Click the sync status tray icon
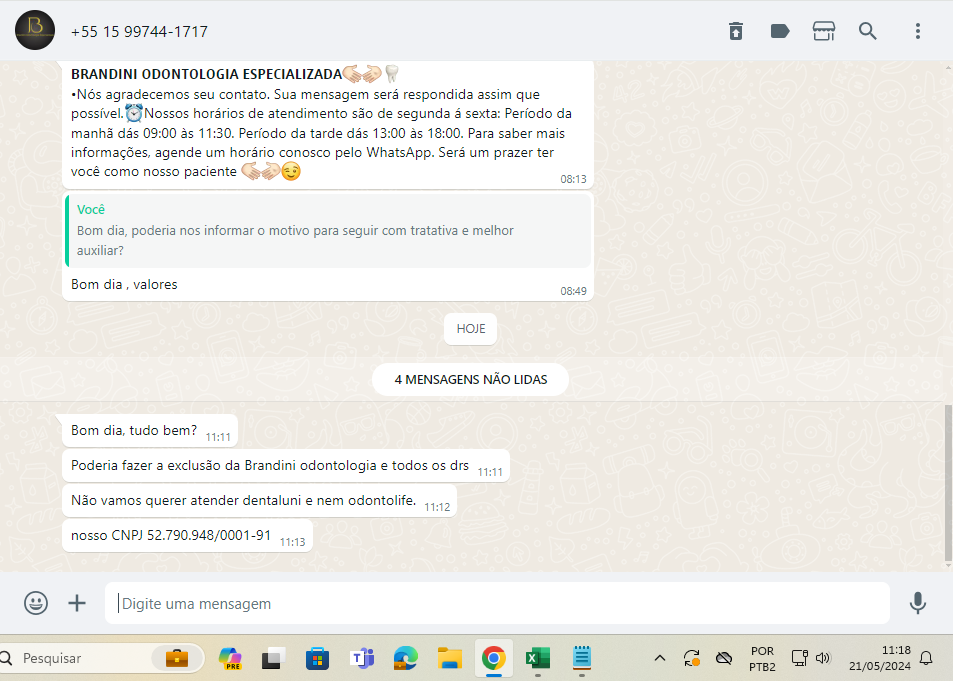The width and height of the screenshot is (953, 681). (x=692, y=658)
